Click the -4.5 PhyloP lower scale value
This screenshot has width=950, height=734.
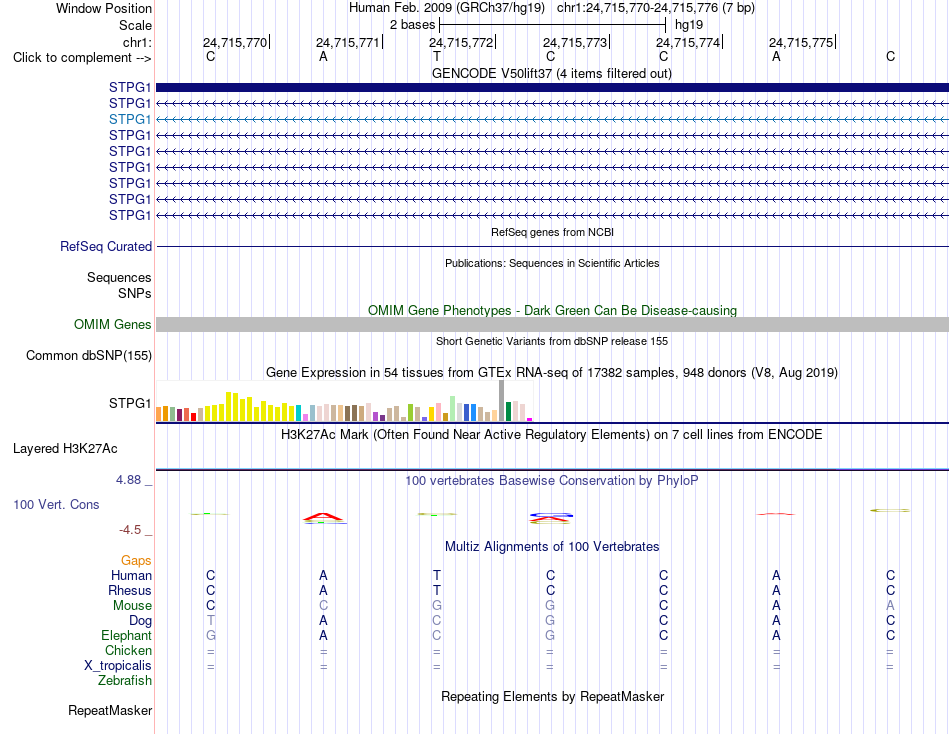[x=130, y=530]
